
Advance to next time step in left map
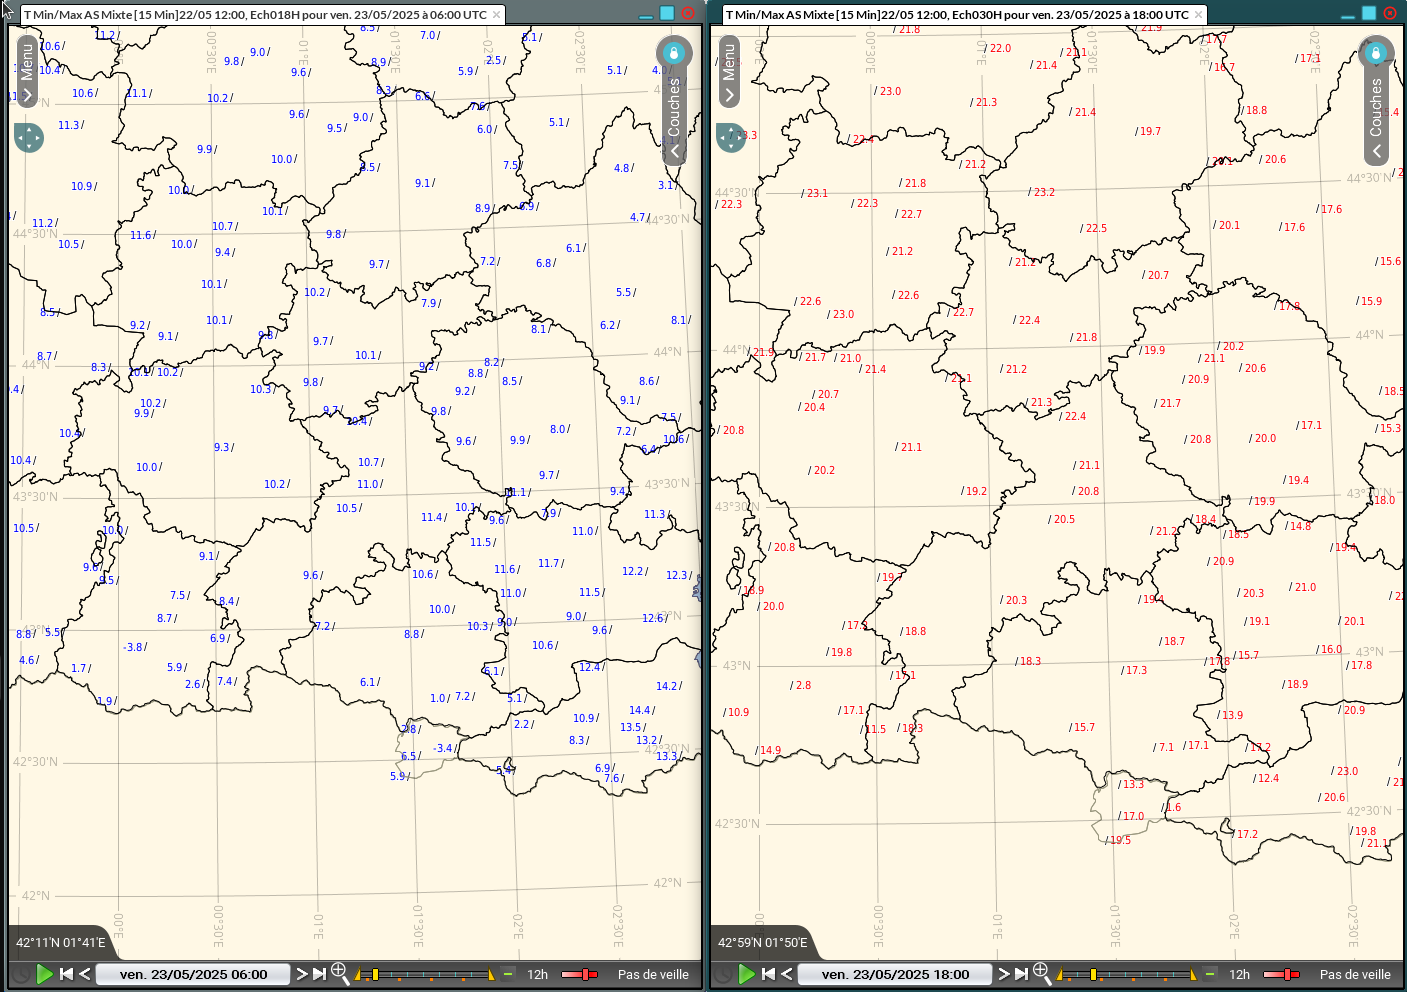pos(302,974)
